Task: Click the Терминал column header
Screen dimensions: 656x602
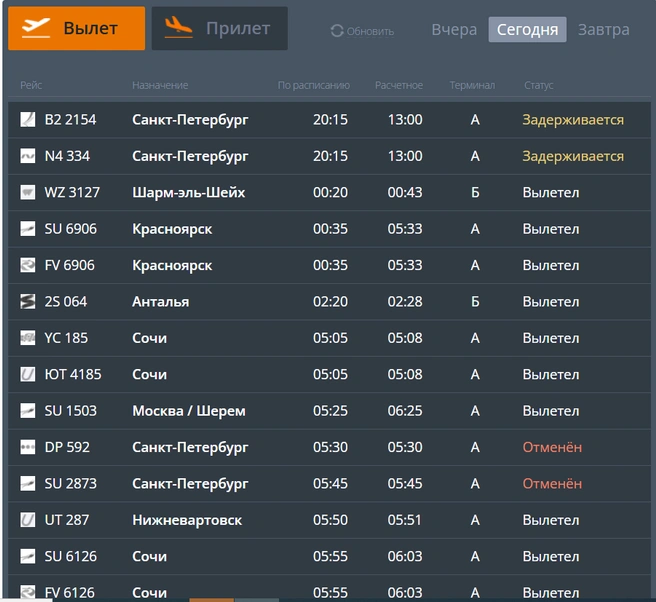Action: (472, 85)
